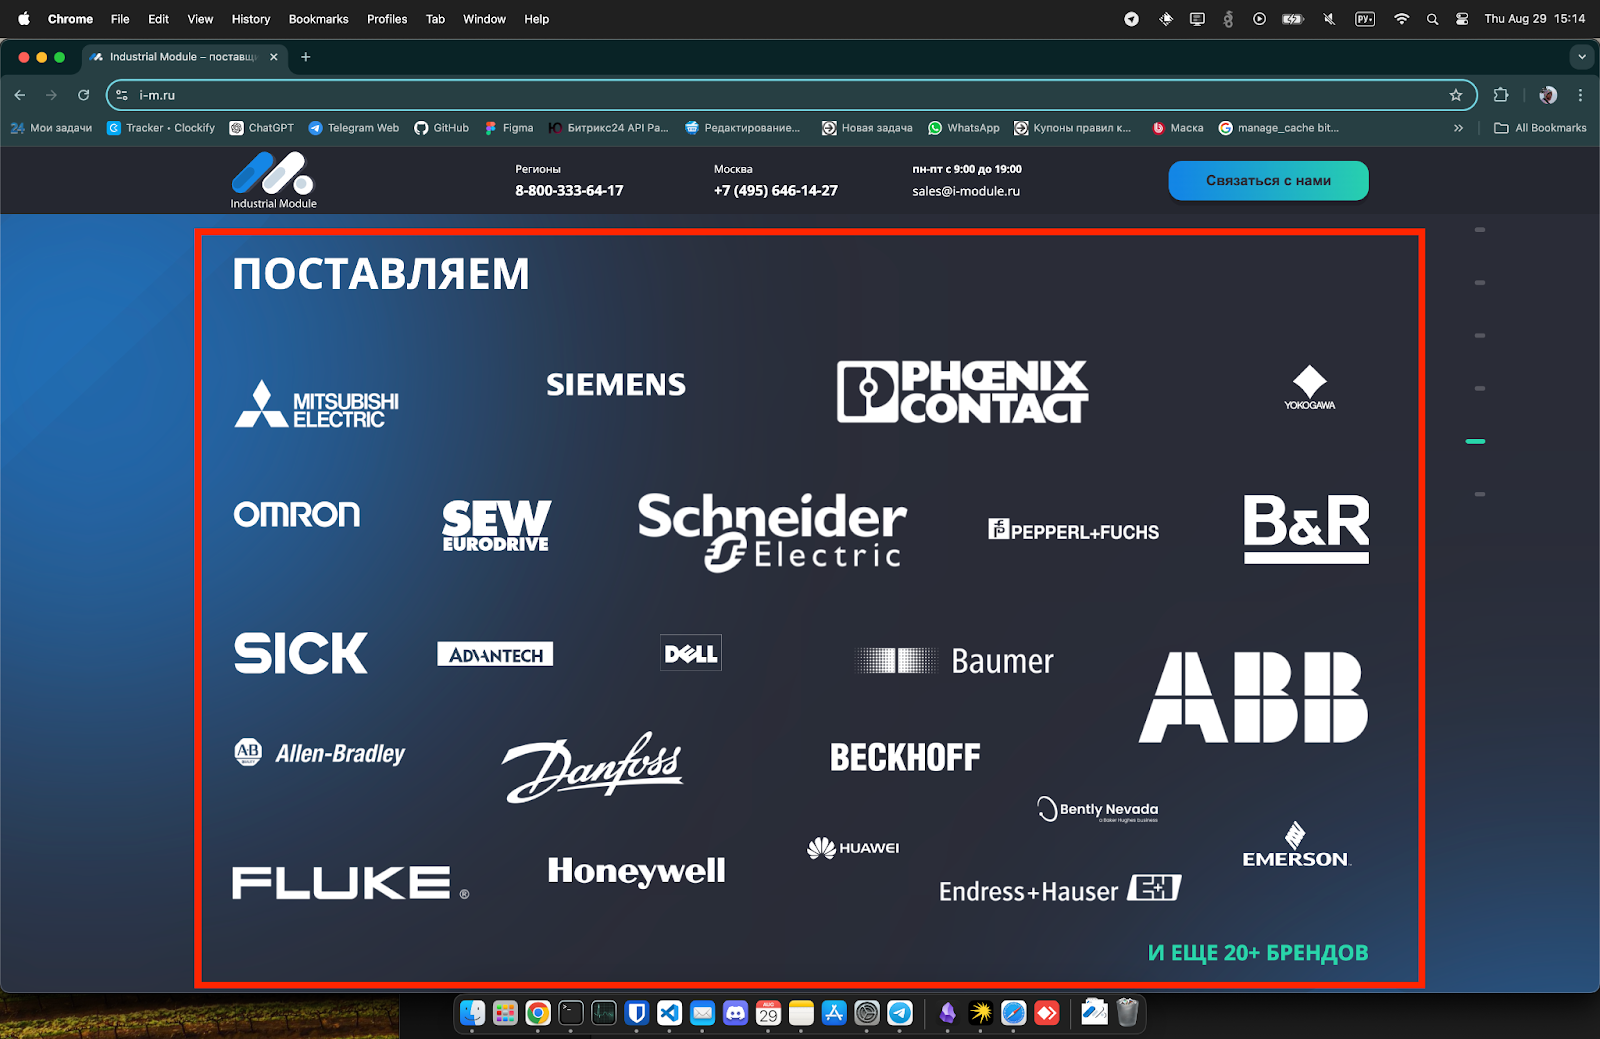Open the Mitsubishi Electric brand logo
This screenshot has height=1039, width=1600.
(x=316, y=404)
